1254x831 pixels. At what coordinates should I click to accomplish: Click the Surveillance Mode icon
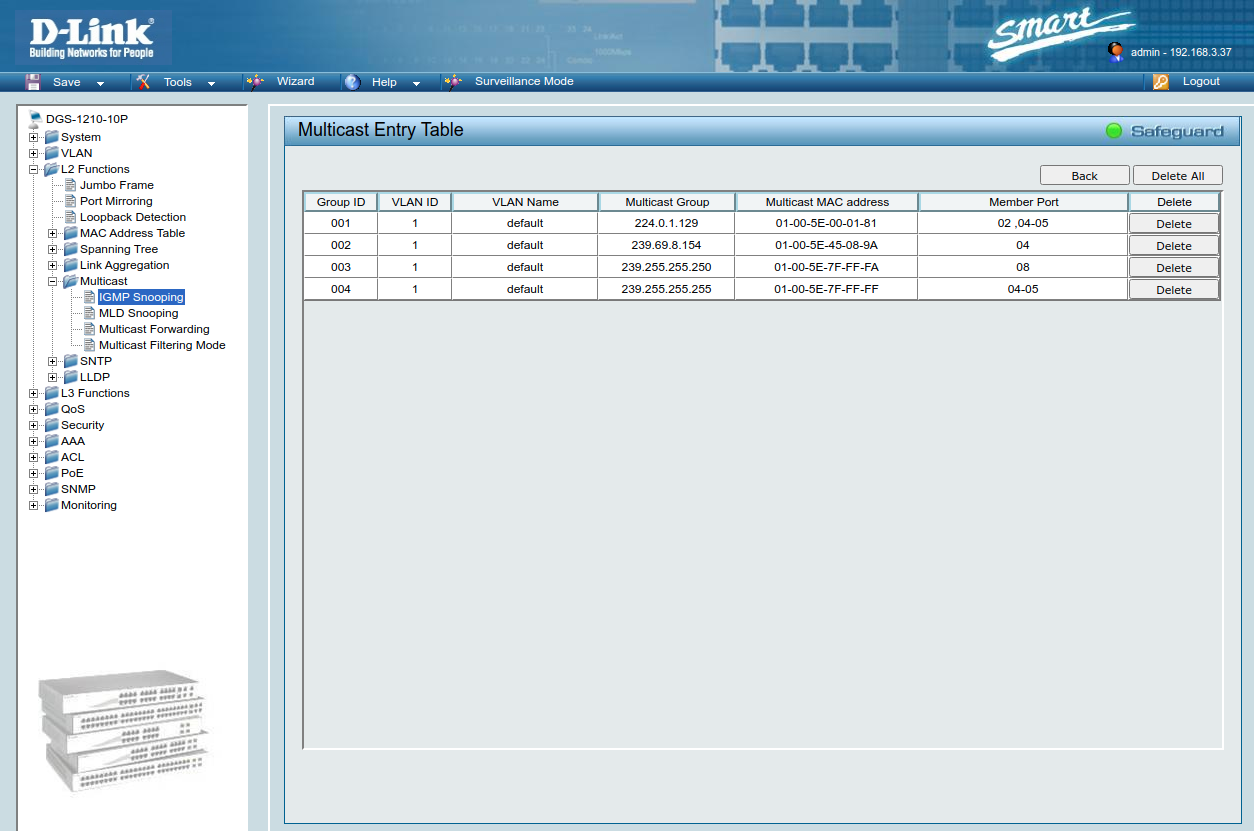(454, 82)
